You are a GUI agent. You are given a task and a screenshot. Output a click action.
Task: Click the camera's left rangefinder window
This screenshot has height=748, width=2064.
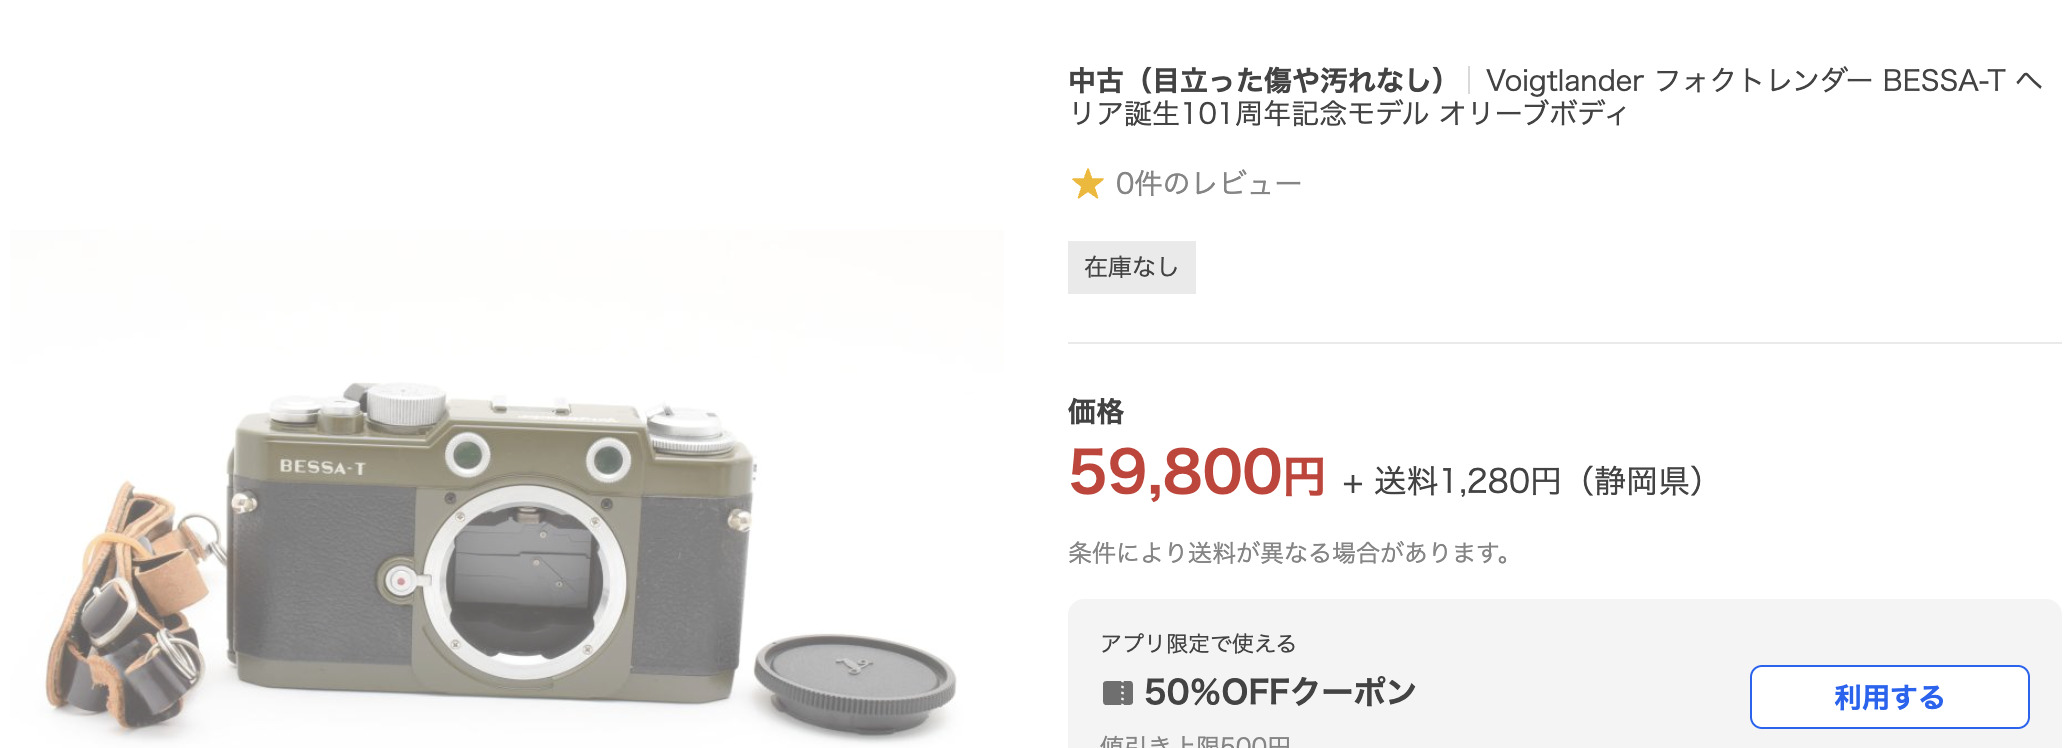click(467, 456)
